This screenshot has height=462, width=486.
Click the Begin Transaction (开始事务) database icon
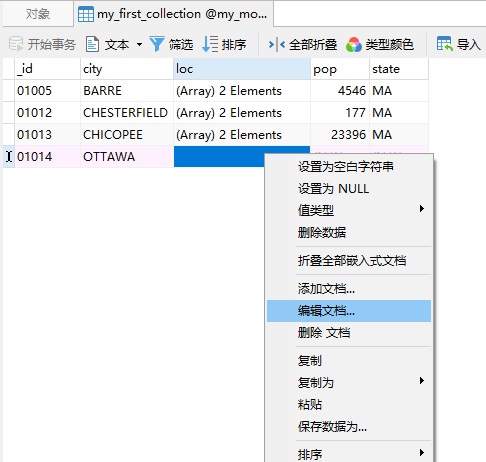point(16,44)
